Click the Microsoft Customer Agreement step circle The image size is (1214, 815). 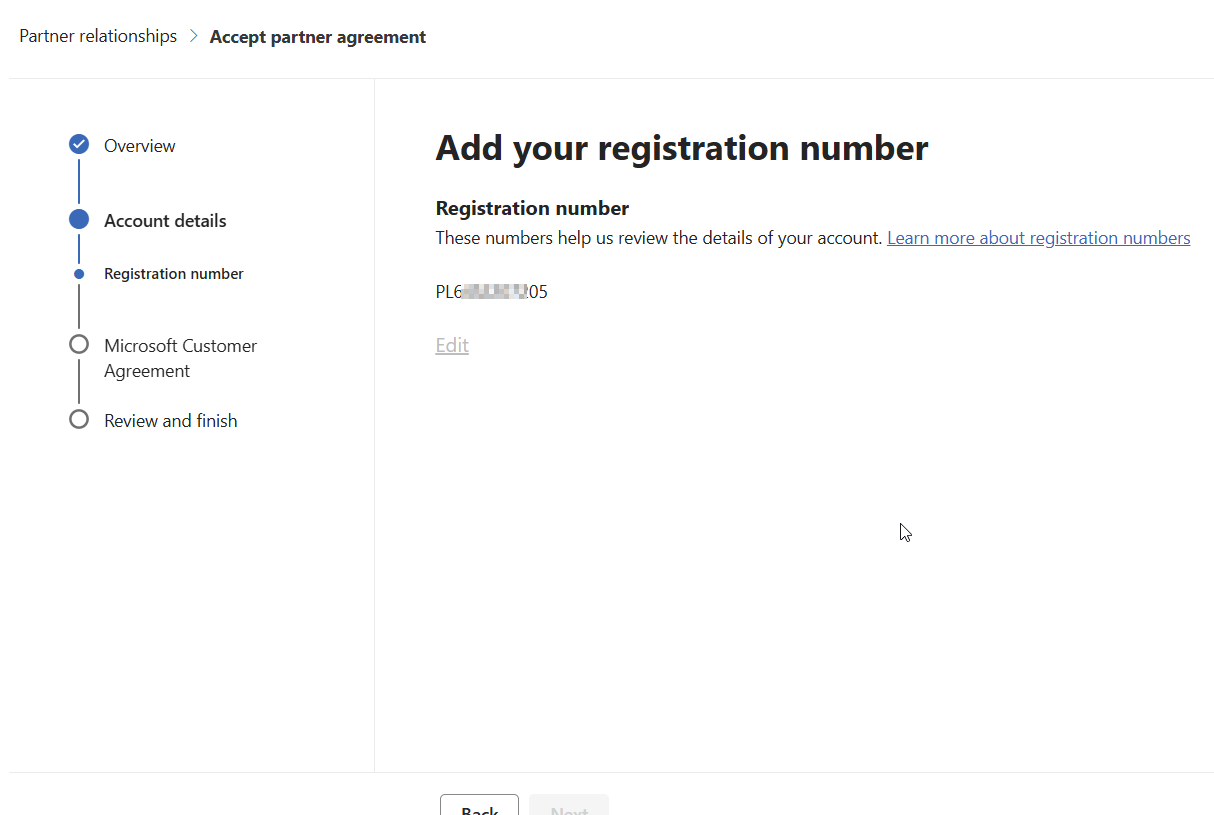click(79, 345)
